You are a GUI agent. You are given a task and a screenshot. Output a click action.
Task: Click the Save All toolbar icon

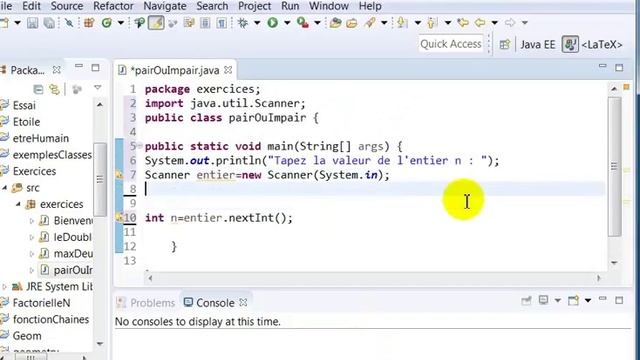point(49,23)
